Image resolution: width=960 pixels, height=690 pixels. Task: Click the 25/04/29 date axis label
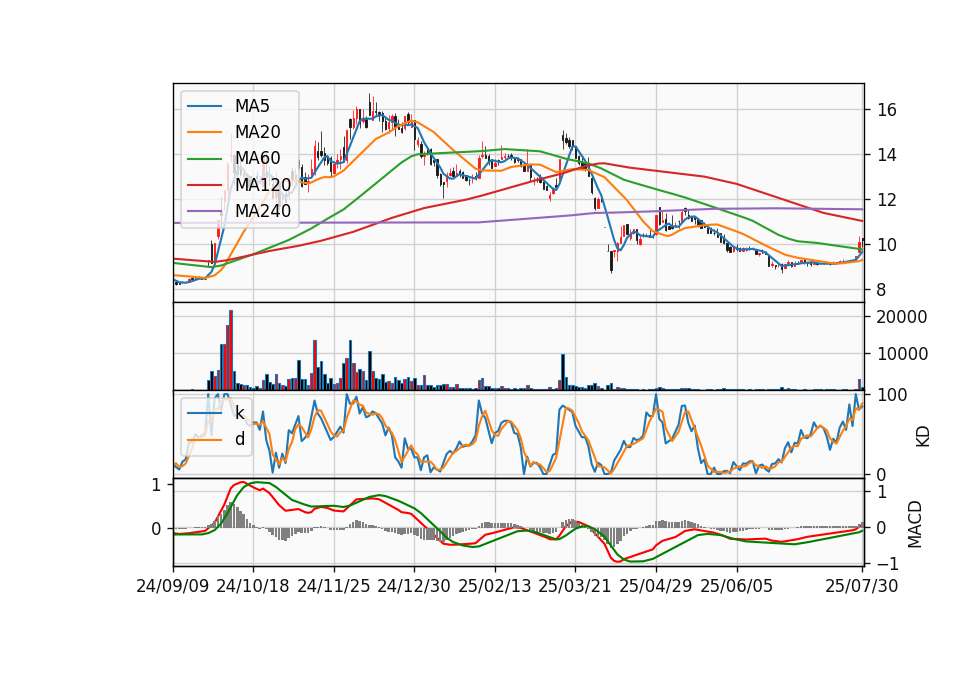[656, 586]
